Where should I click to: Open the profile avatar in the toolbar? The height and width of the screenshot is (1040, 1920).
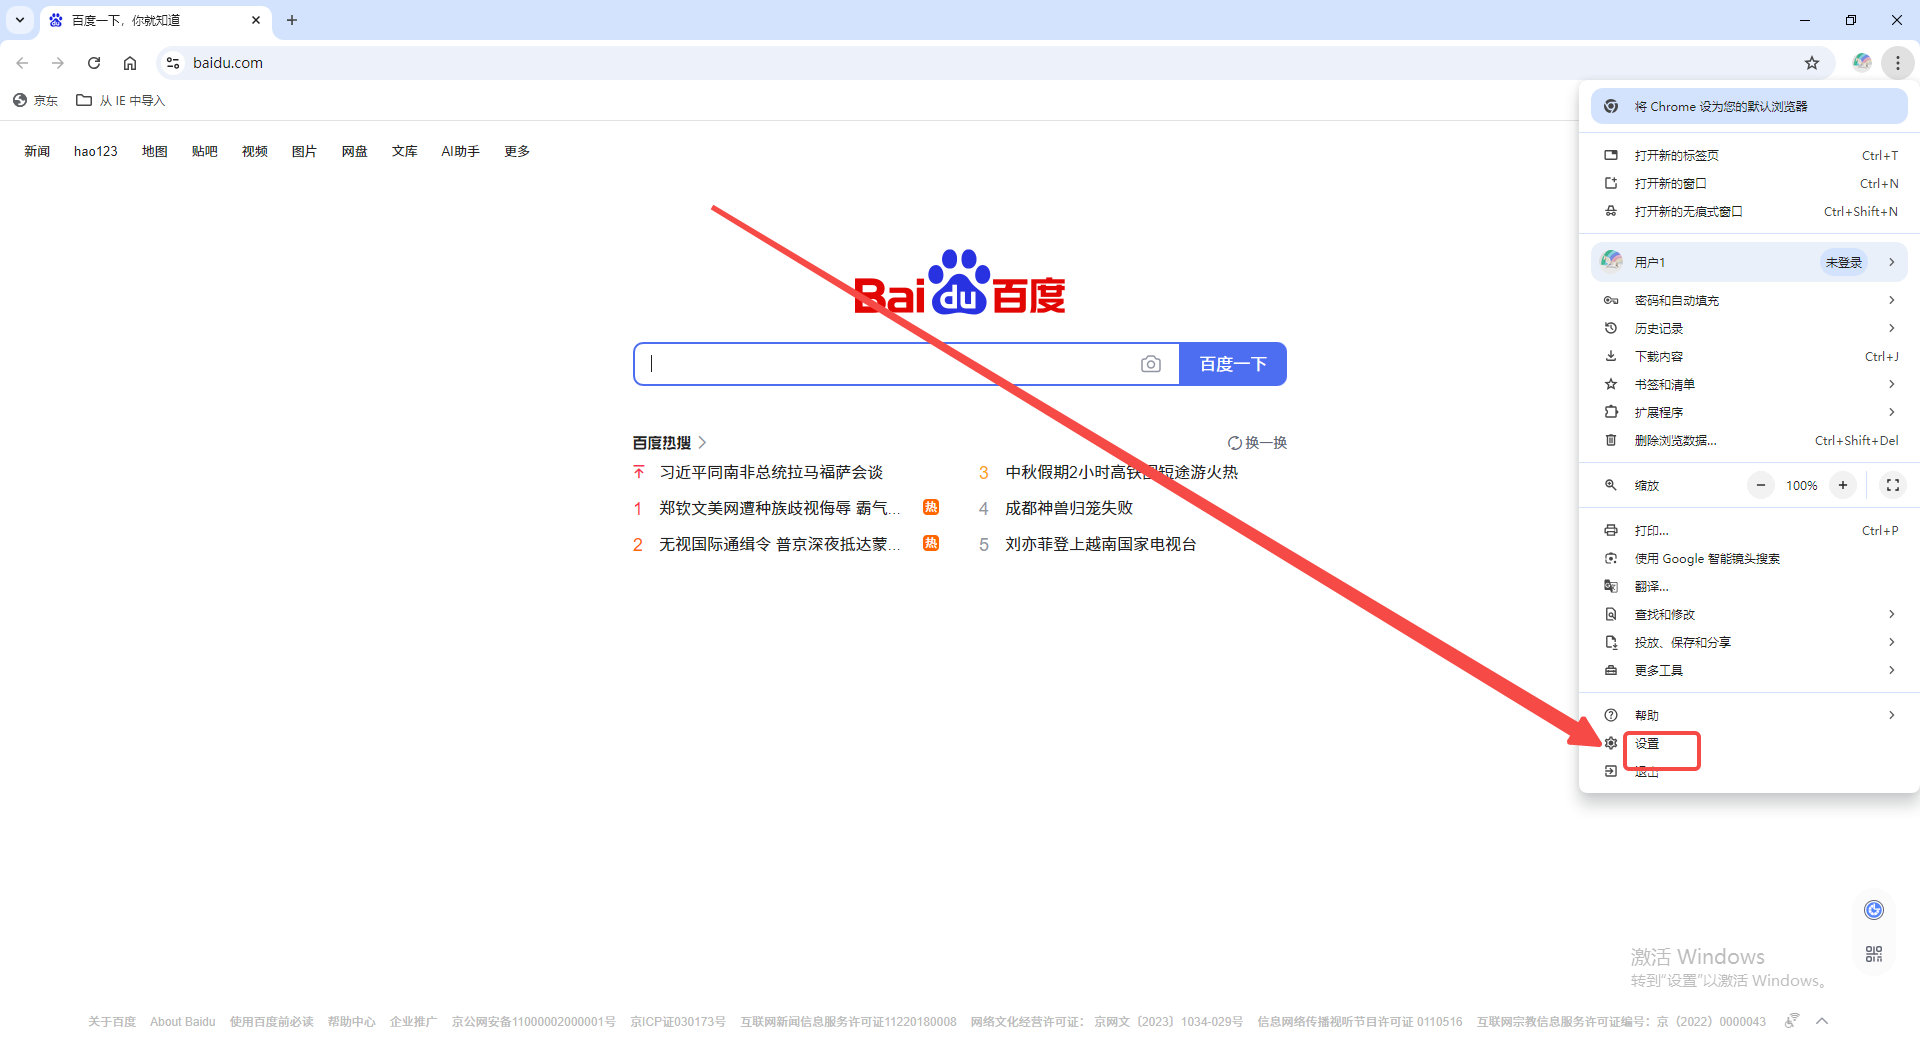click(1861, 63)
